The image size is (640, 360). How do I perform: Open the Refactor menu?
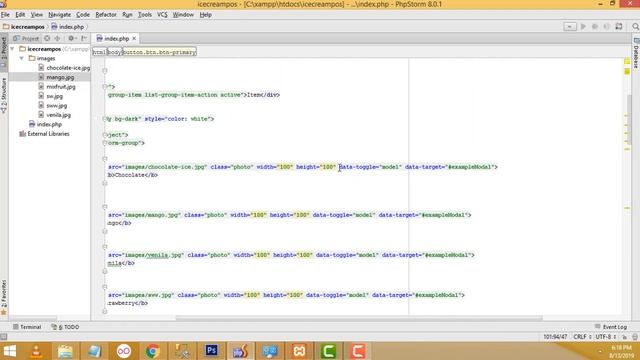click(x=106, y=15)
